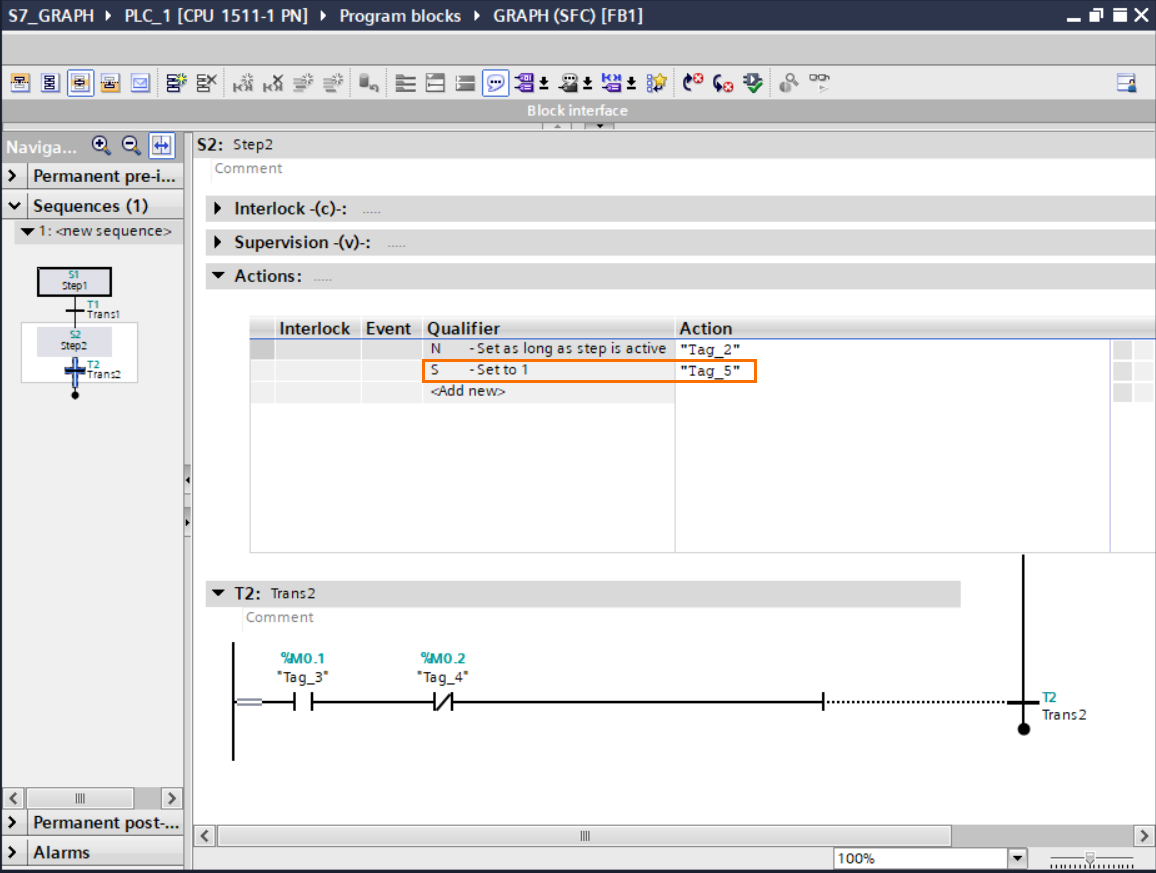Click the greyed-out magnifier debug icon
This screenshot has height=873, width=1156.
click(788, 83)
